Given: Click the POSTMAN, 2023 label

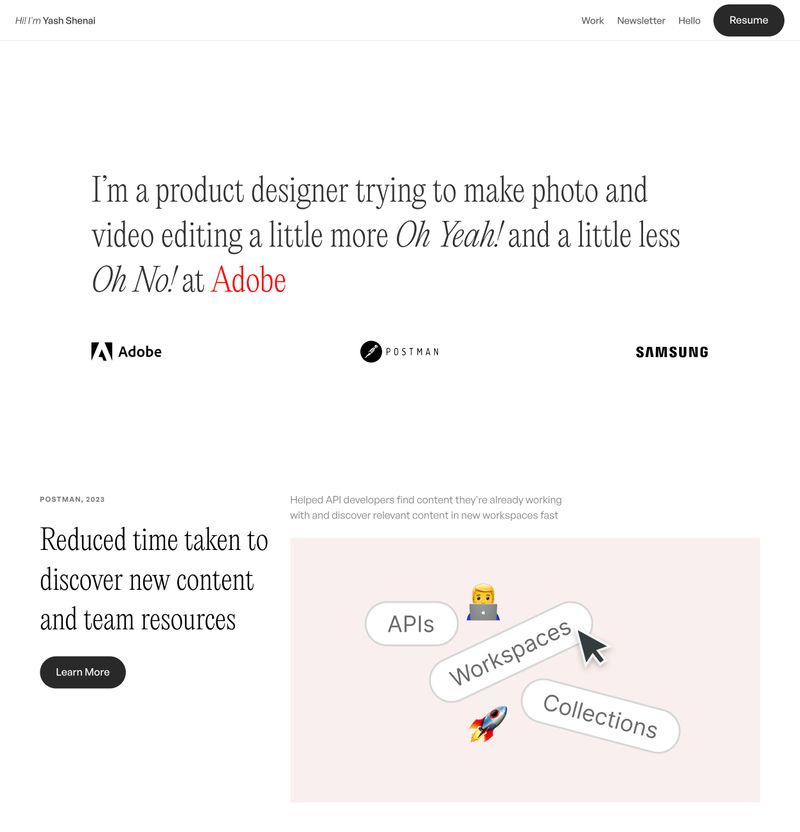Looking at the screenshot, I should pyautogui.click(x=72, y=499).
